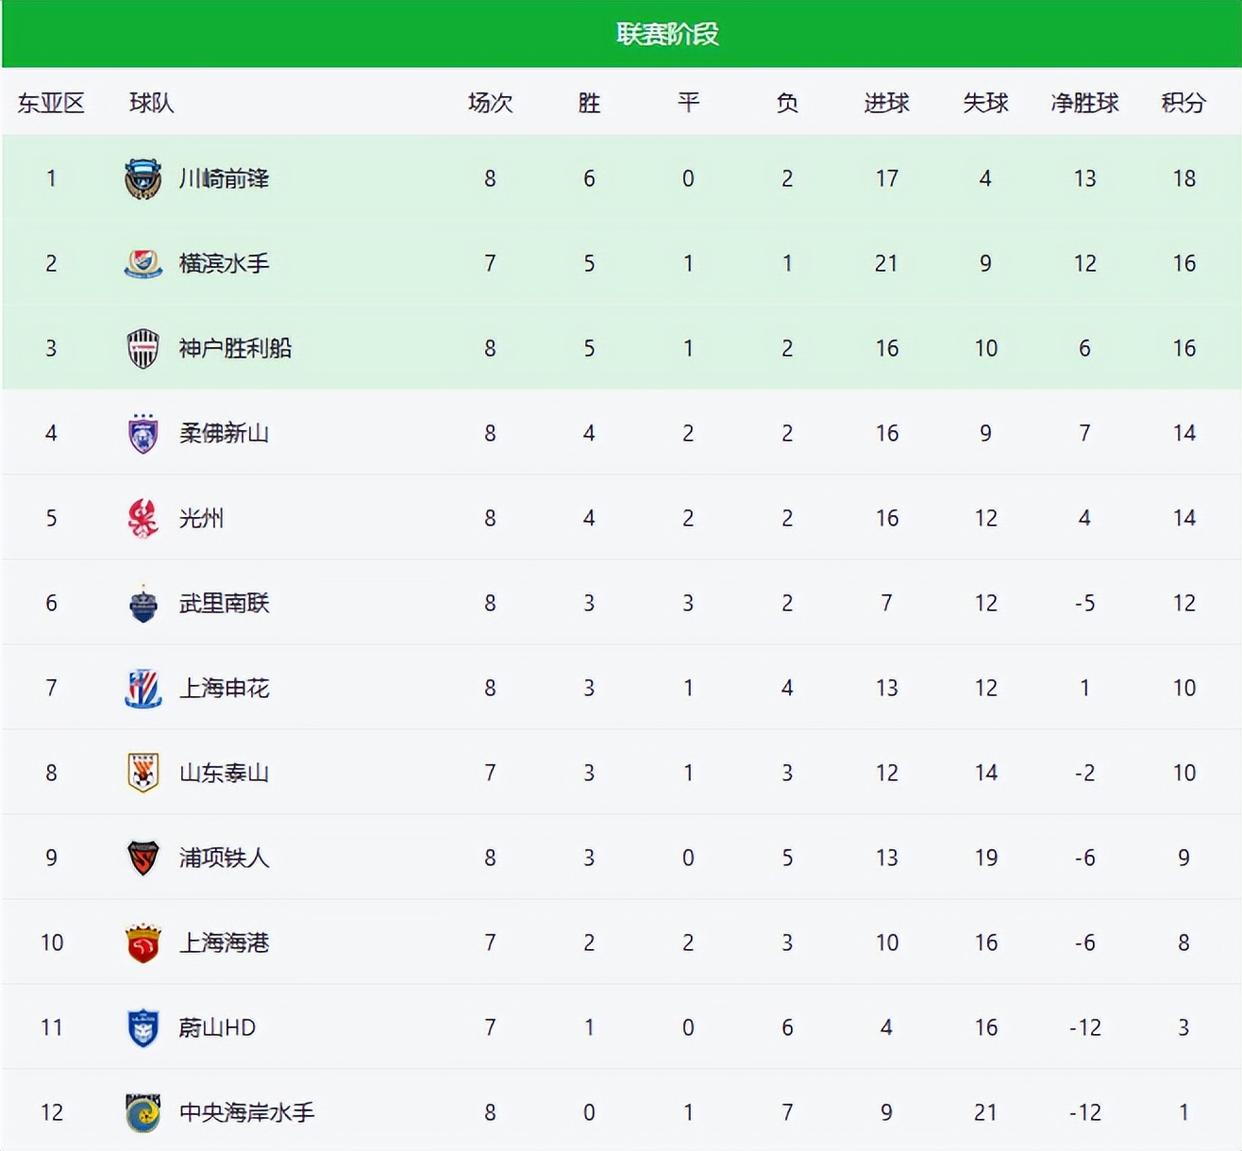The width and height of the screenshot is (1242, 1151).
Task: Click the 积分 points column header
Action: [1183, 103]
